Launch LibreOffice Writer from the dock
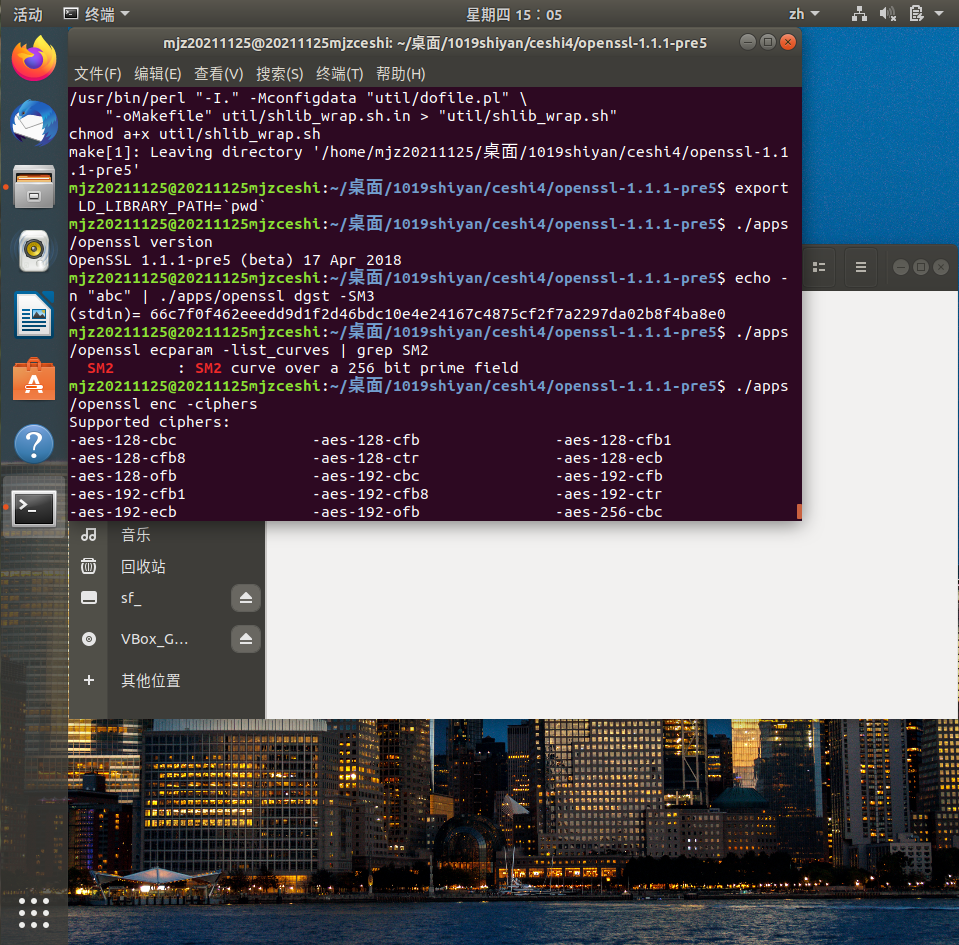Screen dimensions: 959x945 [34, 315]
